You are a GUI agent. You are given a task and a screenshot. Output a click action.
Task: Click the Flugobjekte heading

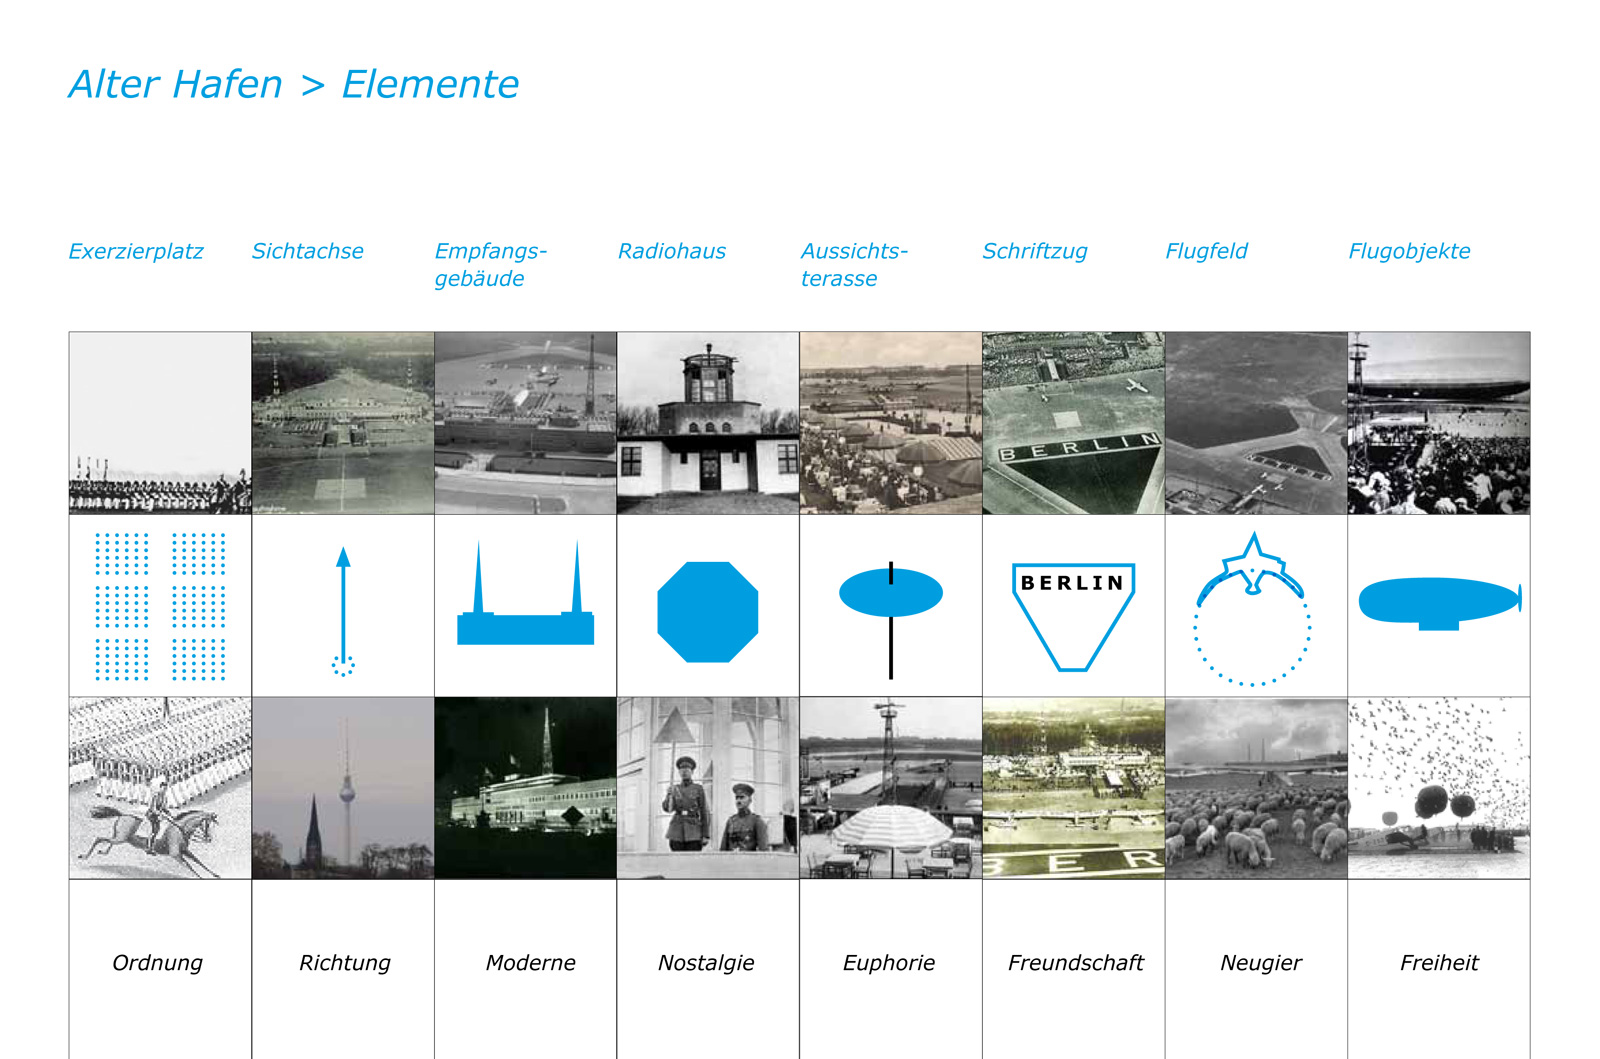click(x=1409, y=251)
